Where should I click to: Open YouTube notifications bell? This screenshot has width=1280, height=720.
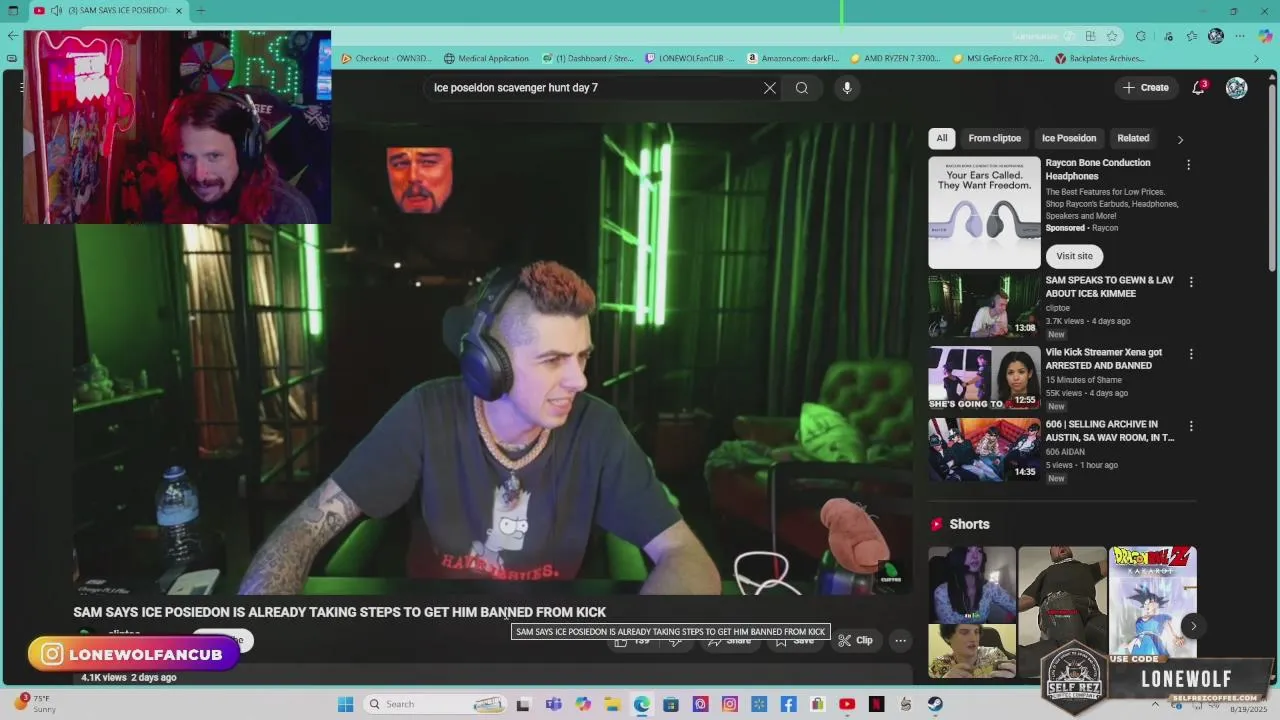(1198, 88)
